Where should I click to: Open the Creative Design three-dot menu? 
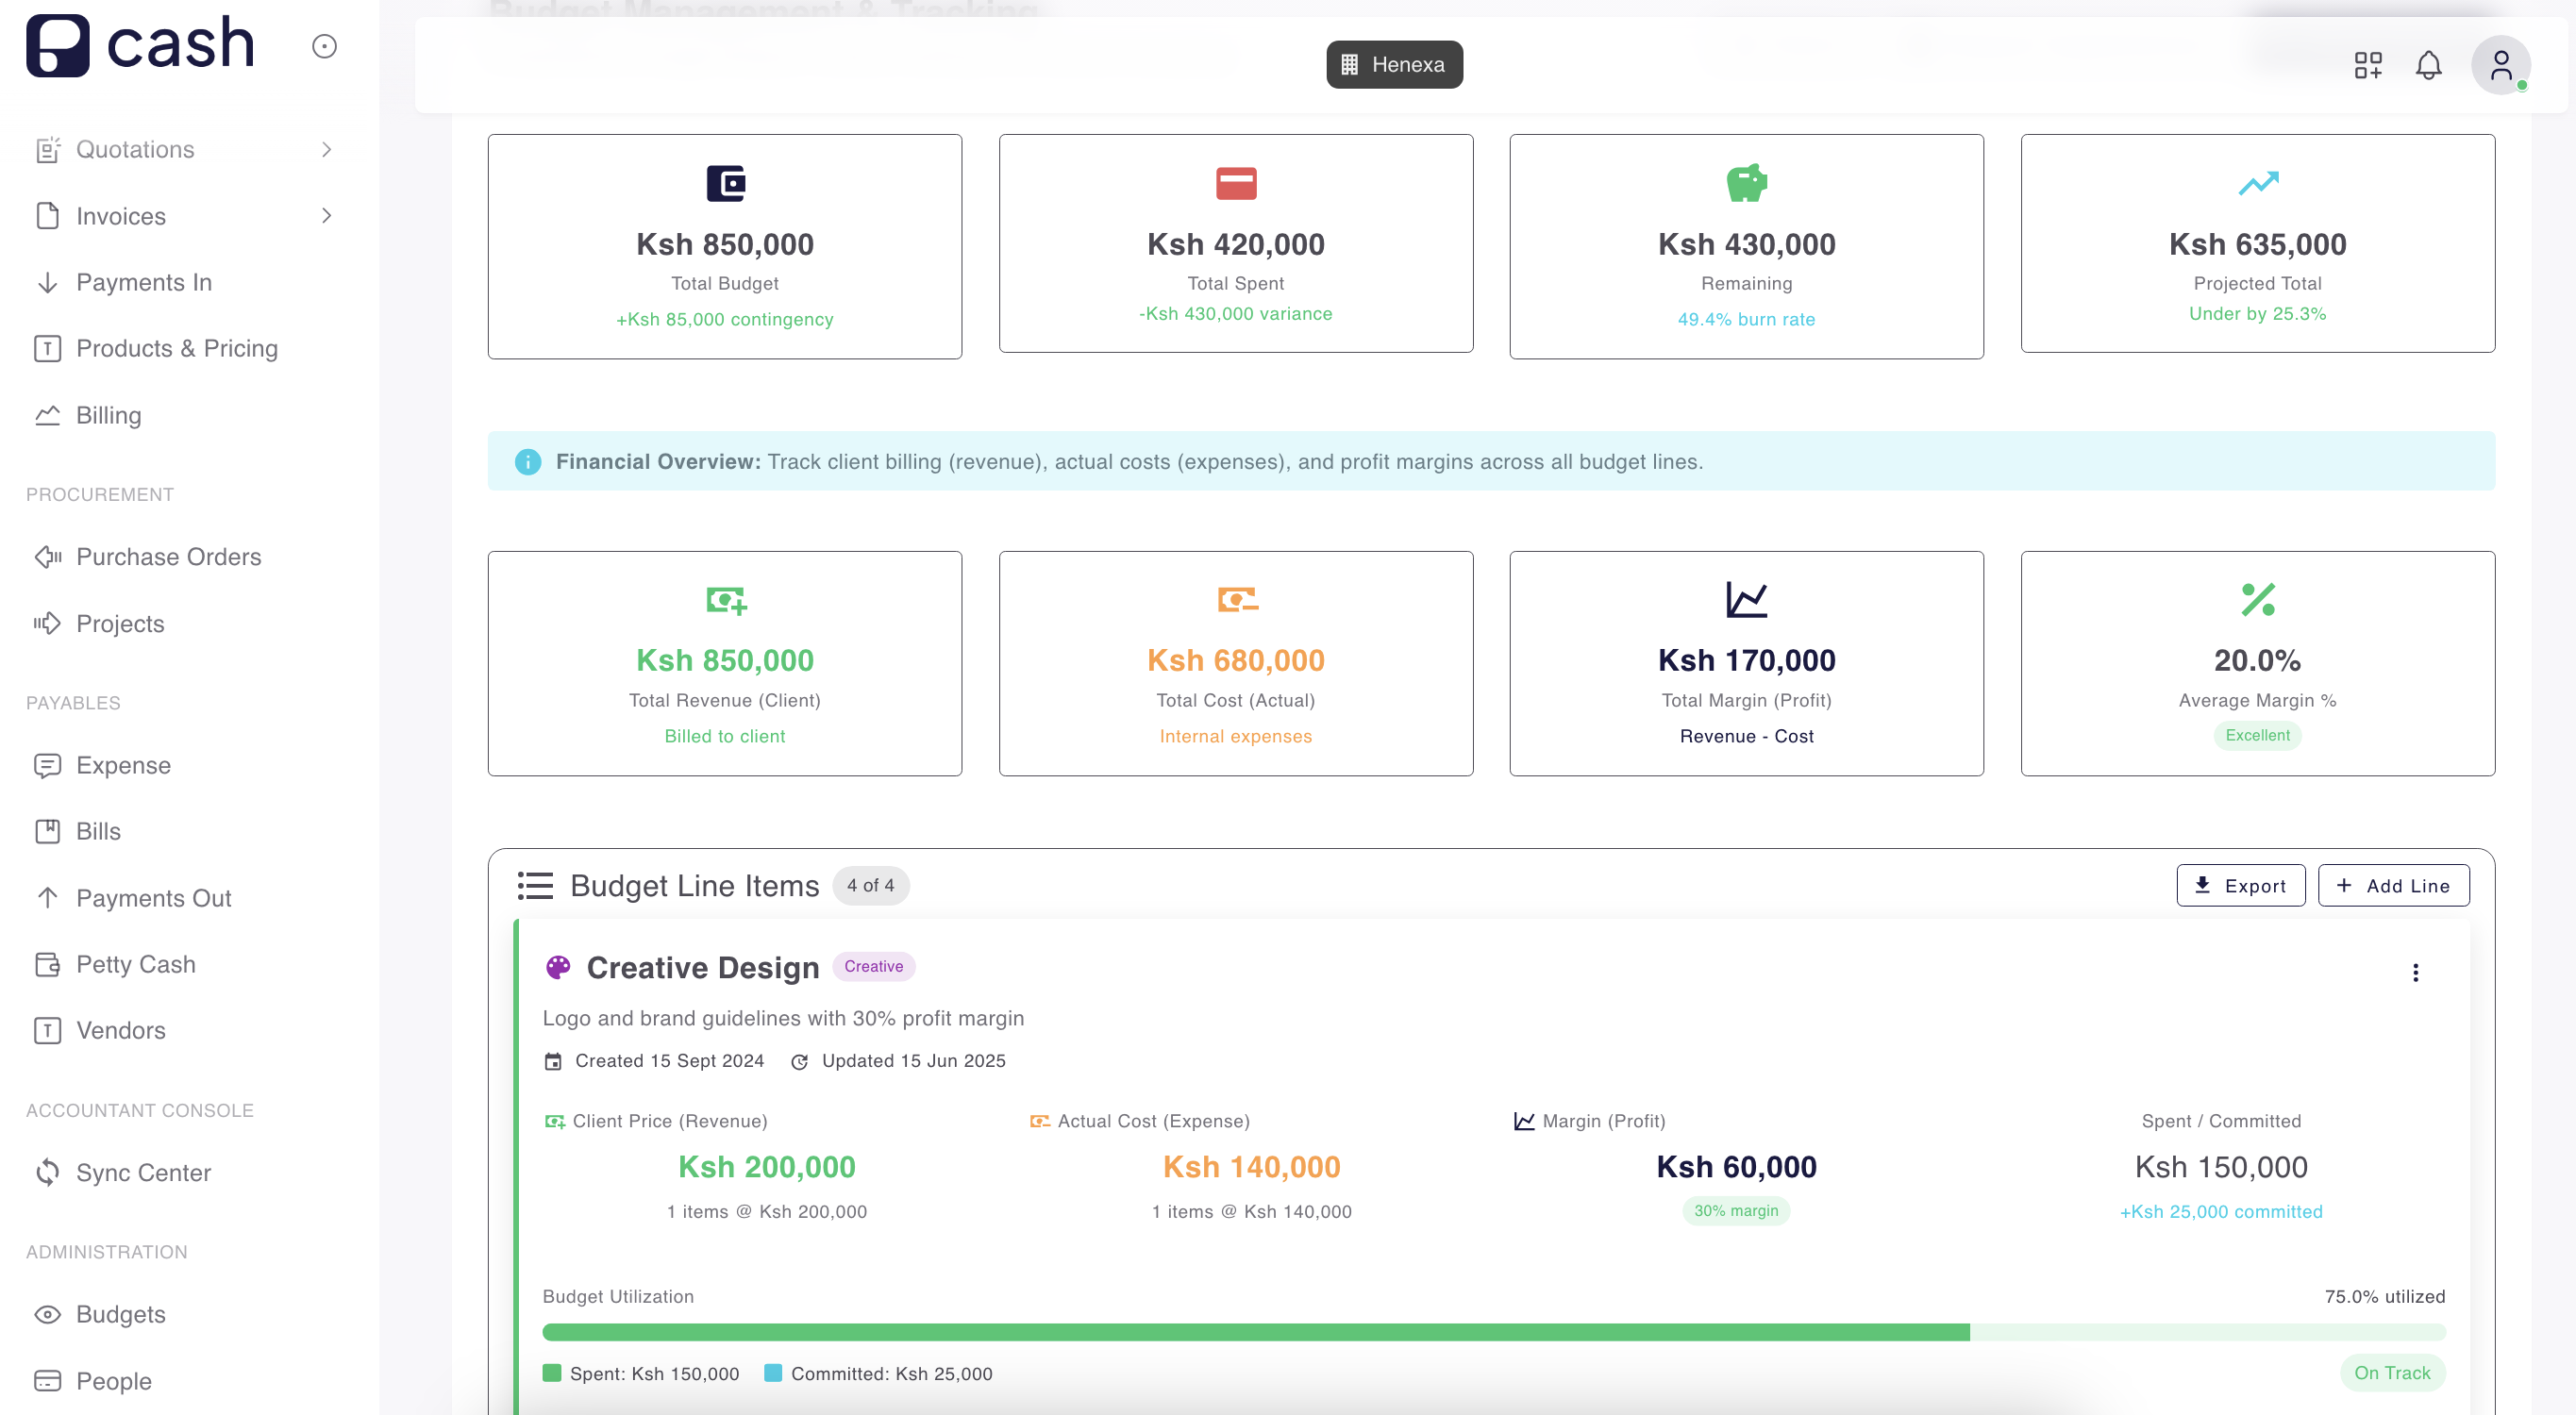pyautogui.click(x=2416, y=971)
